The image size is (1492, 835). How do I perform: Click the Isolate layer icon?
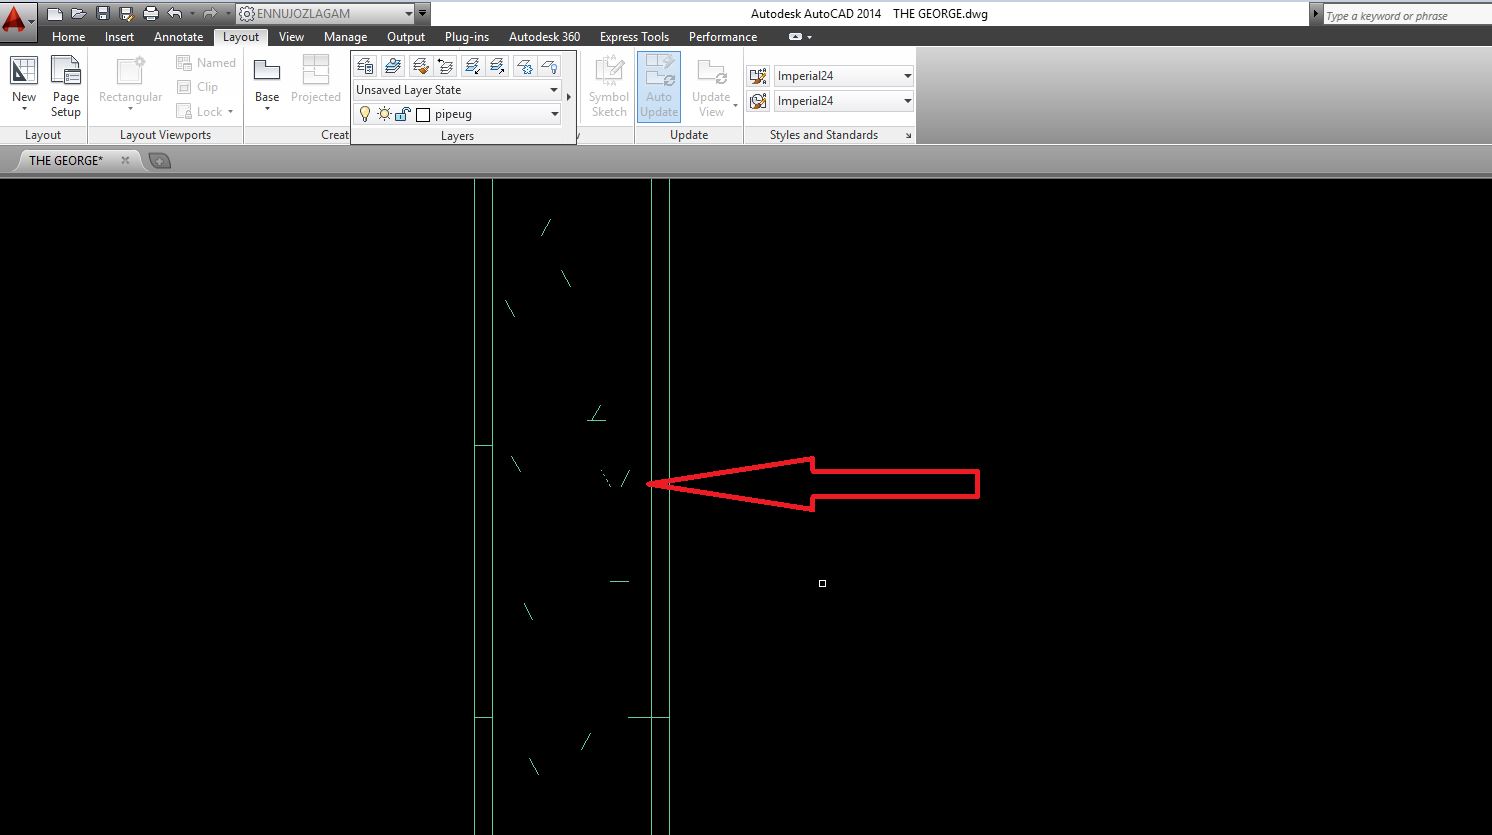[472, 66]
